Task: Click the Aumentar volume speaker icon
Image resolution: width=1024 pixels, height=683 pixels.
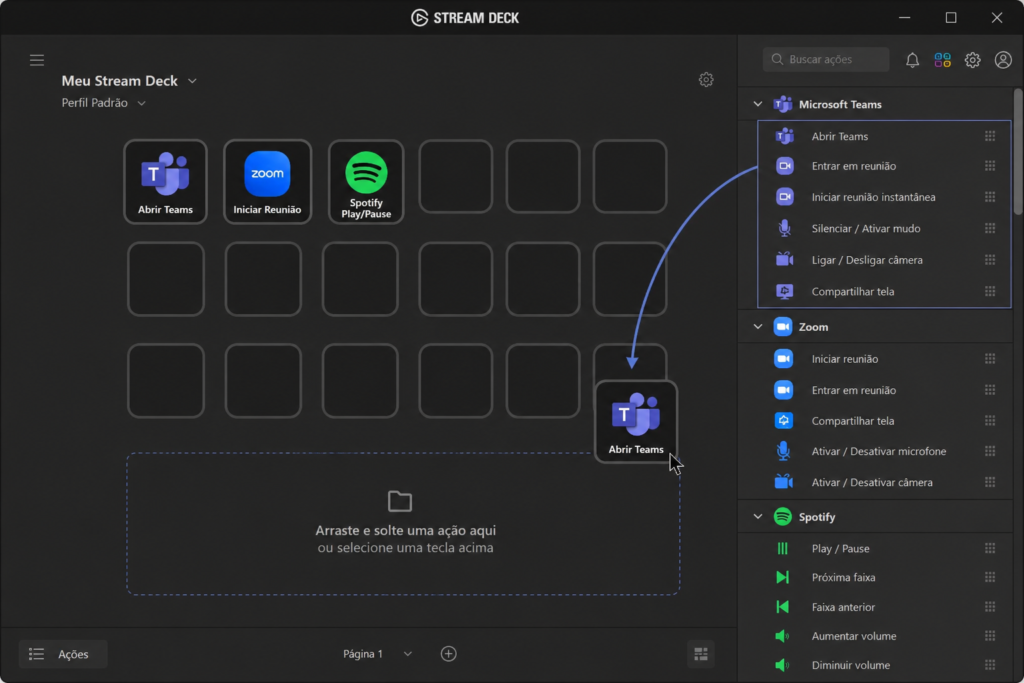Action: [782, 636]
